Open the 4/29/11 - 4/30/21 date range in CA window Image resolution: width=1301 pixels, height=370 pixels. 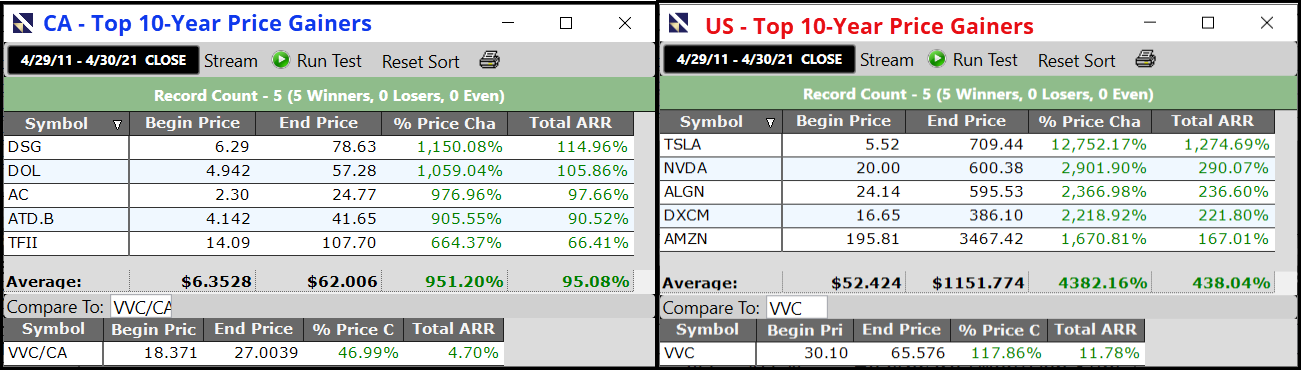point(103,60)
